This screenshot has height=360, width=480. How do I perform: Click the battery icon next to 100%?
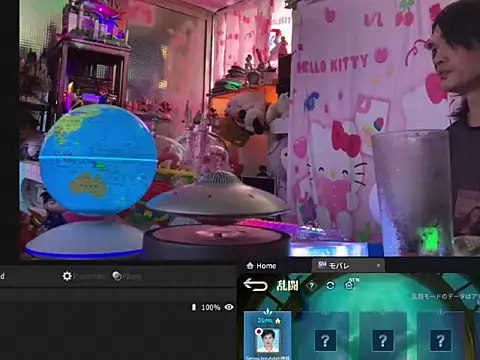pyautogui.click(x=194, y=307)
